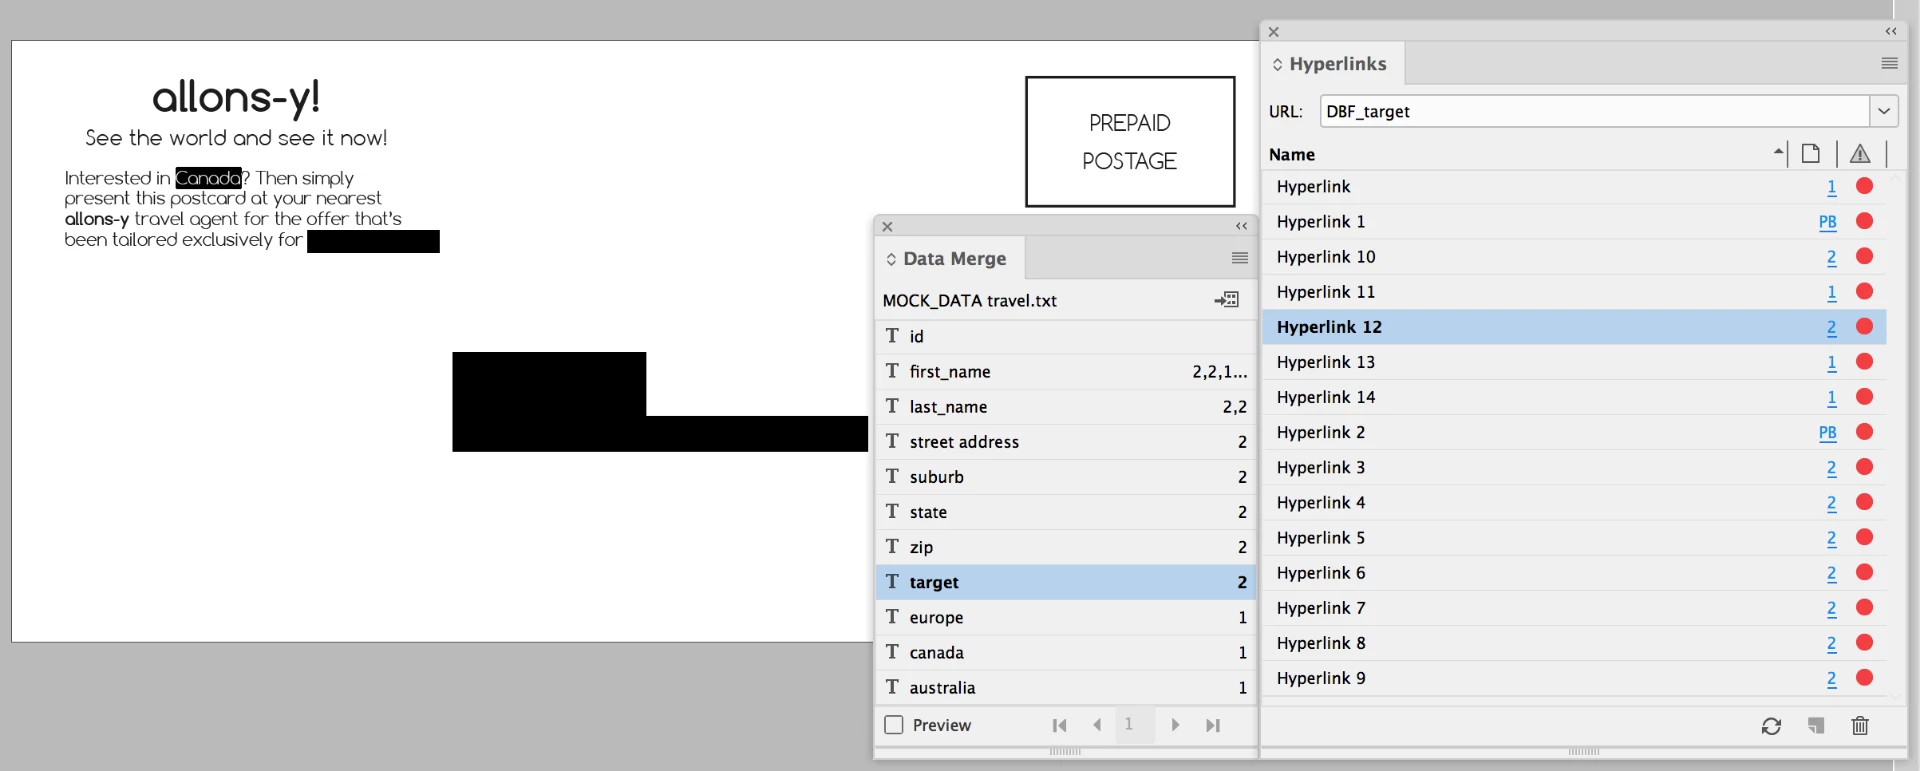Image resolution: width=1920 pixels, height=771 pixels.
Task: Select the canada data field
Action: coord(1066,653)
